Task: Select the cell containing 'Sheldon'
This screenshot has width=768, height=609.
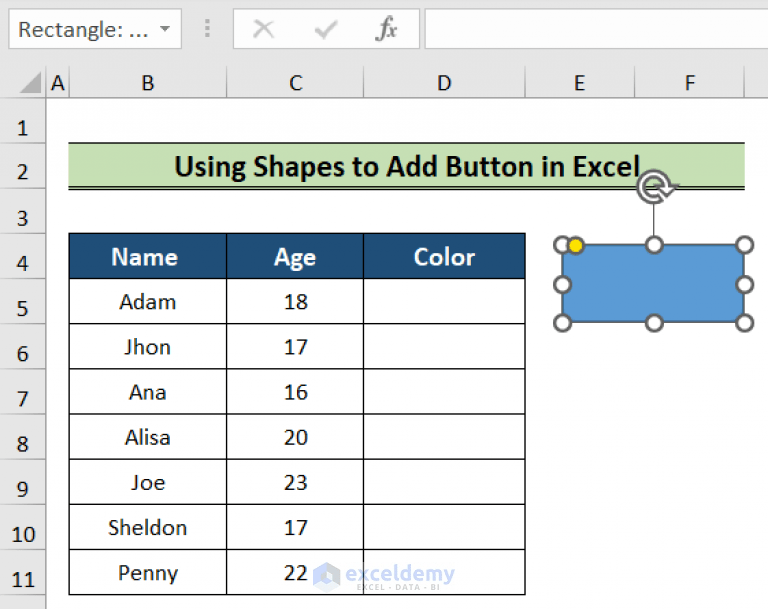Action: click(x=148, y=527)
